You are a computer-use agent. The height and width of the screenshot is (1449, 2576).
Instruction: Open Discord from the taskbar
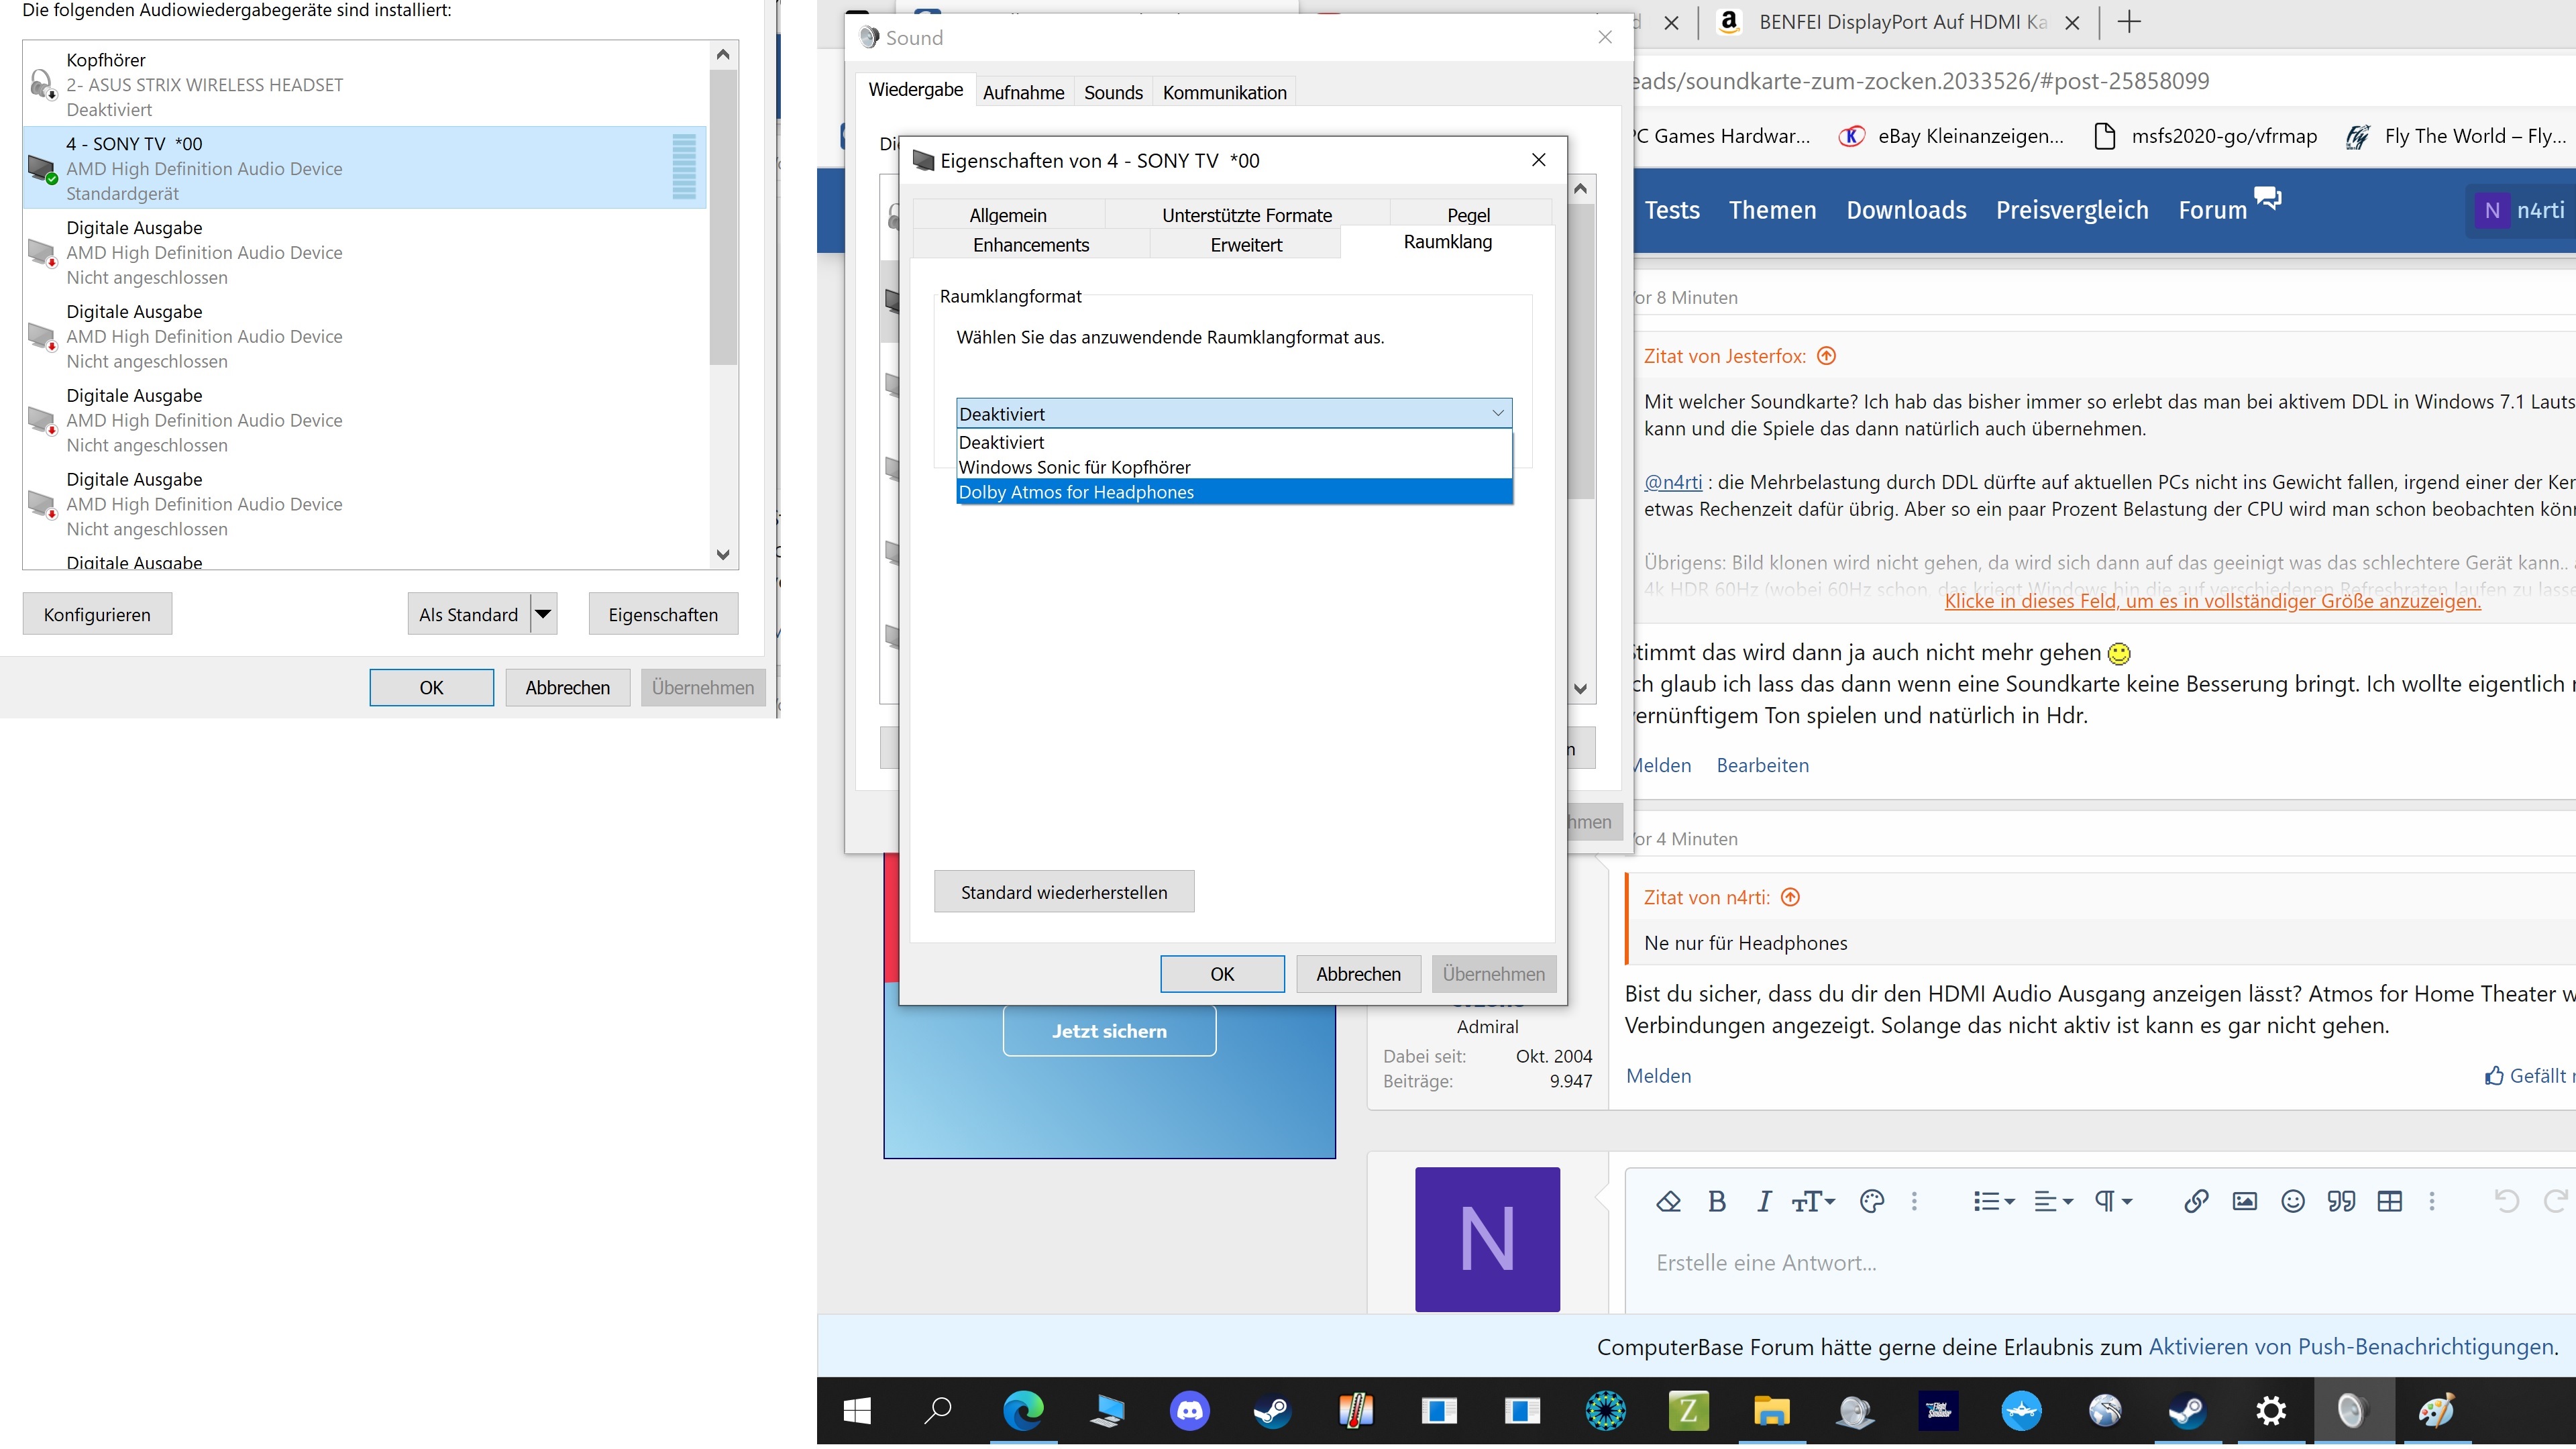[1189, 1411]
